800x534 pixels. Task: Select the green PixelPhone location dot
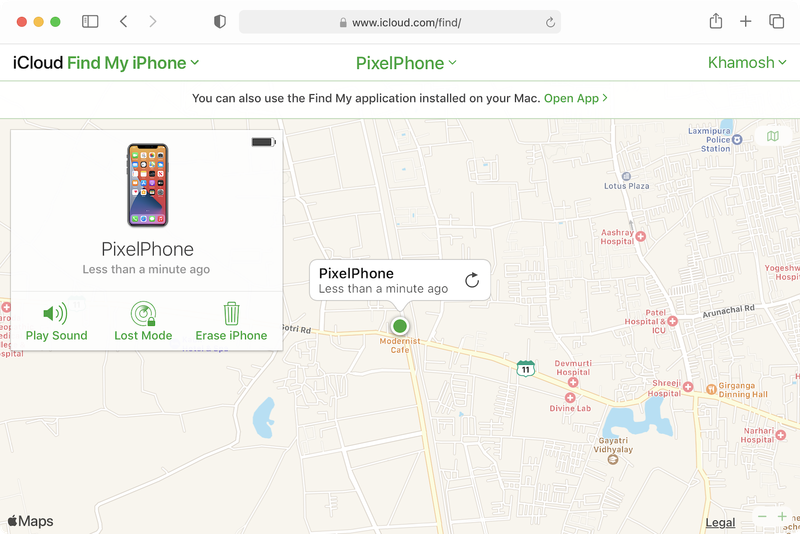[400, 325]
